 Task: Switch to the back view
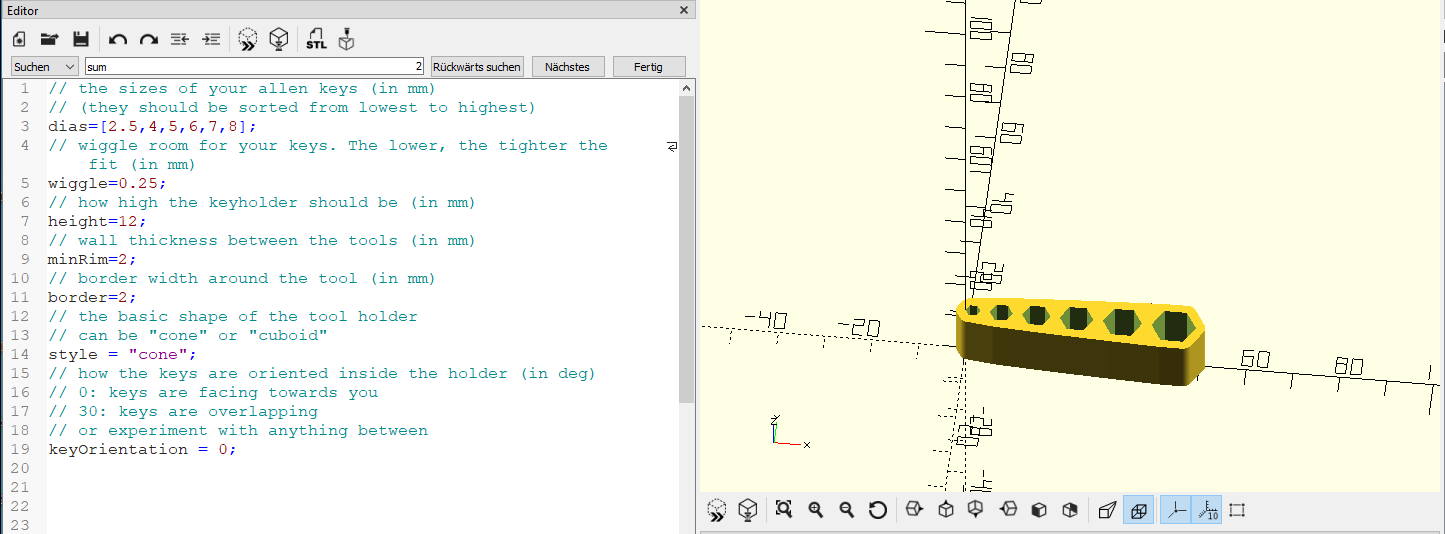1069,510
